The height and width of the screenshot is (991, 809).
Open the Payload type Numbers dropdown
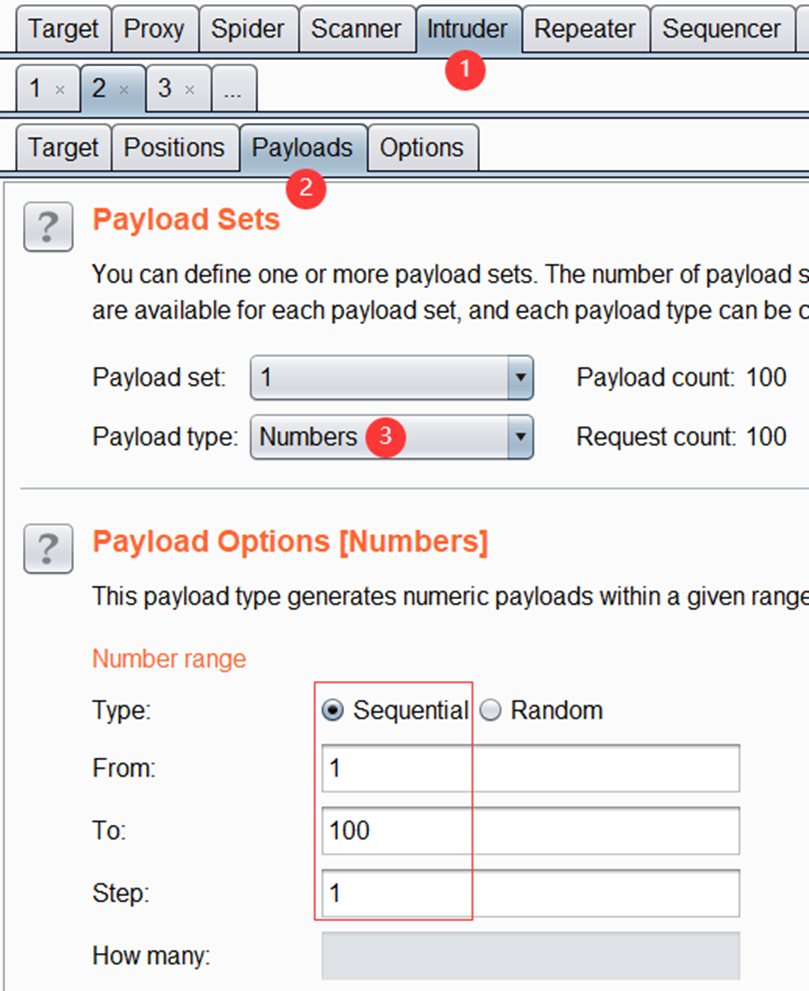(x=392, y=437)
